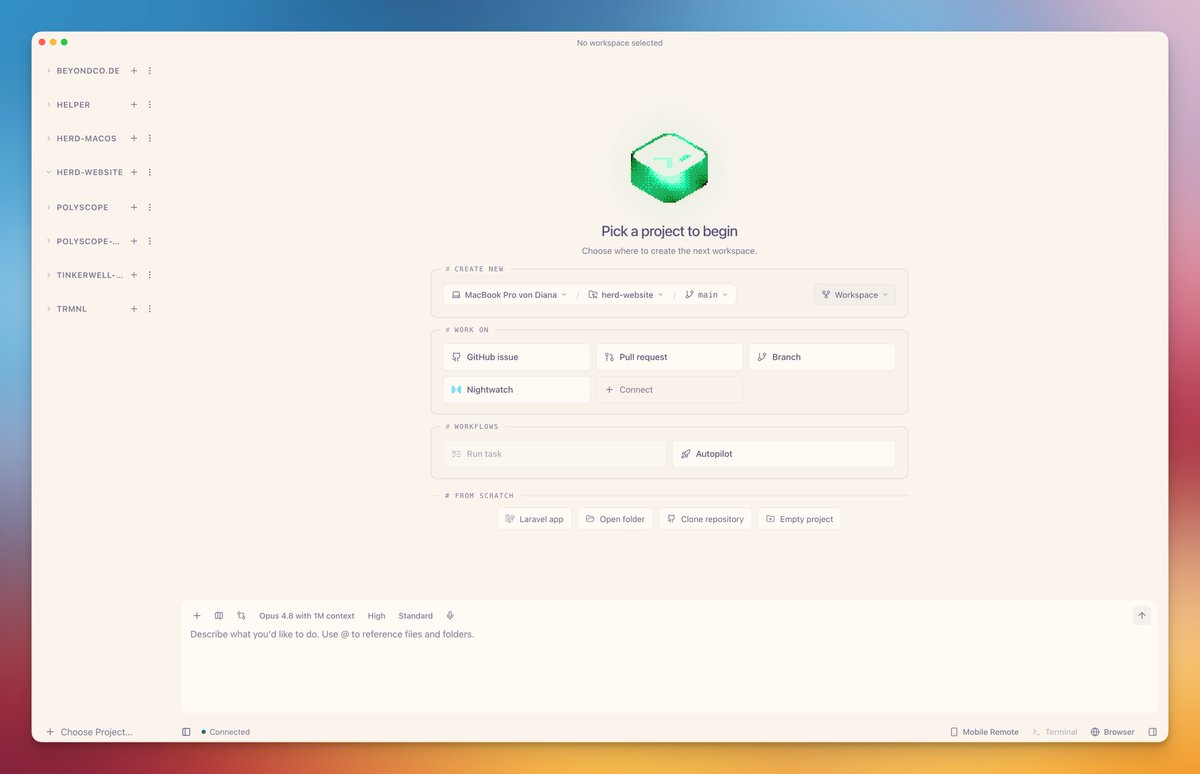
Task: Click the 'No workspace selected' title
Action: tap(620, 43)
